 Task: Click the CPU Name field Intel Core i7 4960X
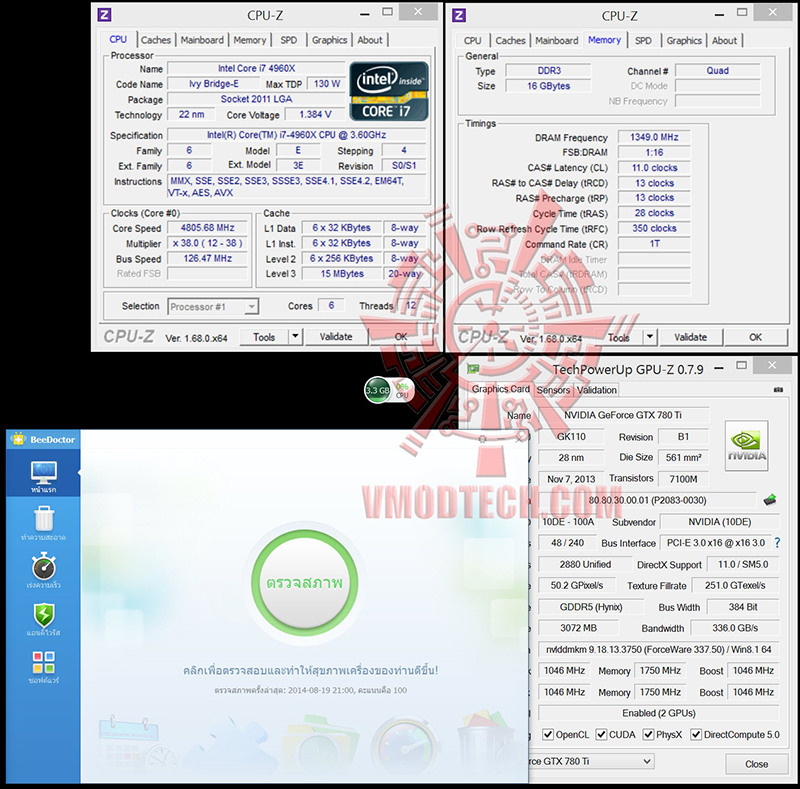257,68
